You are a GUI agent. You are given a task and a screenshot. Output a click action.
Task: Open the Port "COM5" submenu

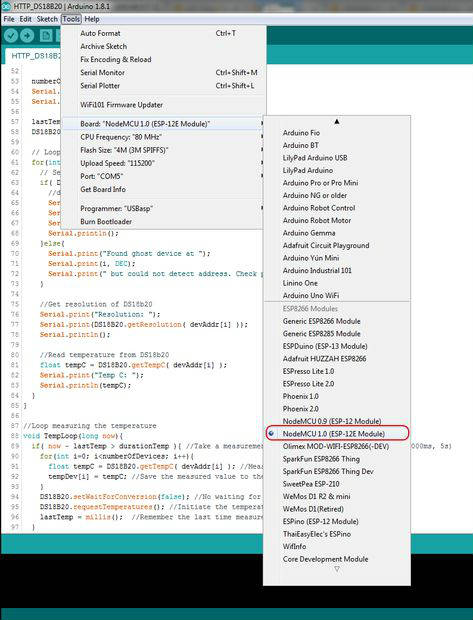[163, 176]
